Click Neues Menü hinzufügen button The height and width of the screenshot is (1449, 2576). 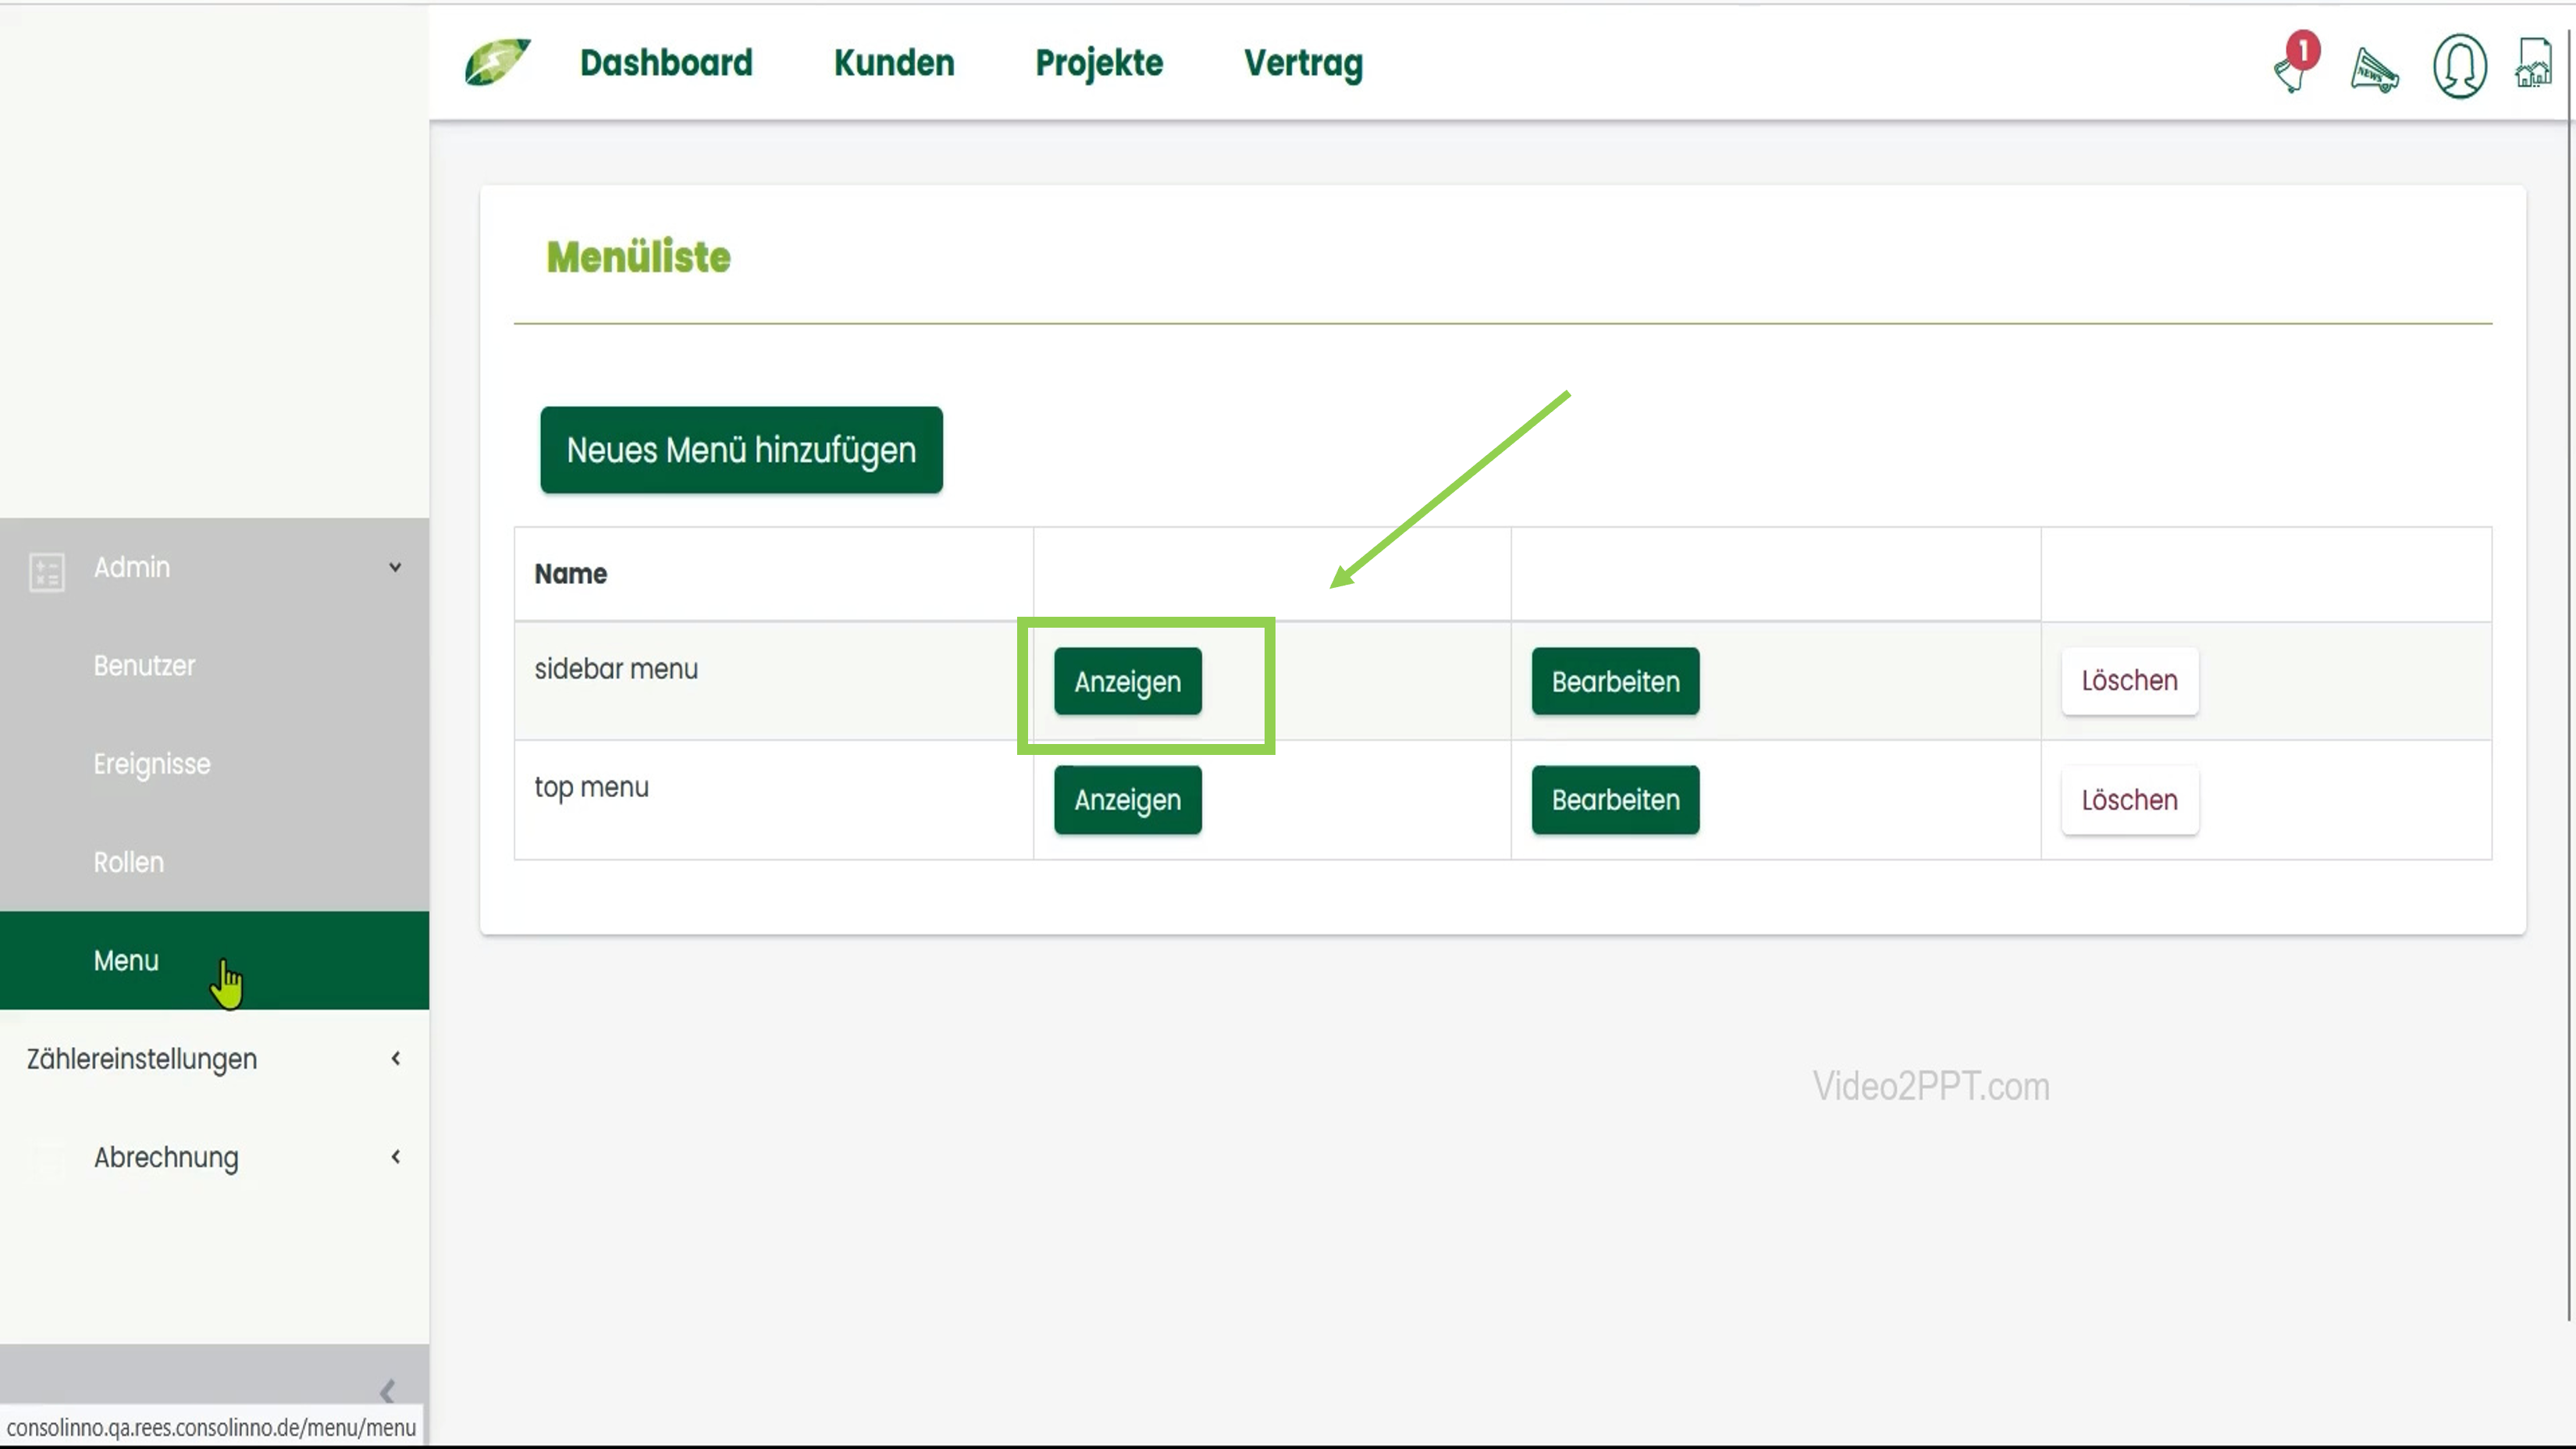(741, 450)
